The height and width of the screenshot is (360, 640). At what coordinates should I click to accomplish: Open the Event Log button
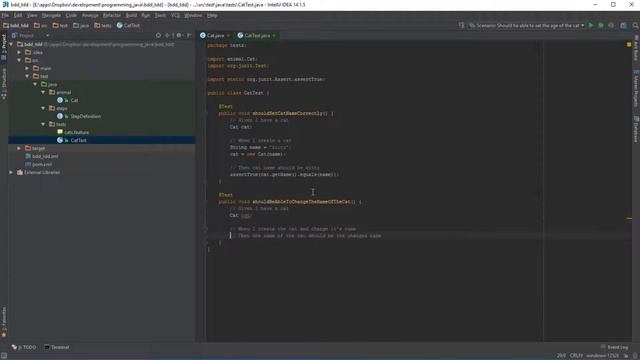tap(614, 347)
